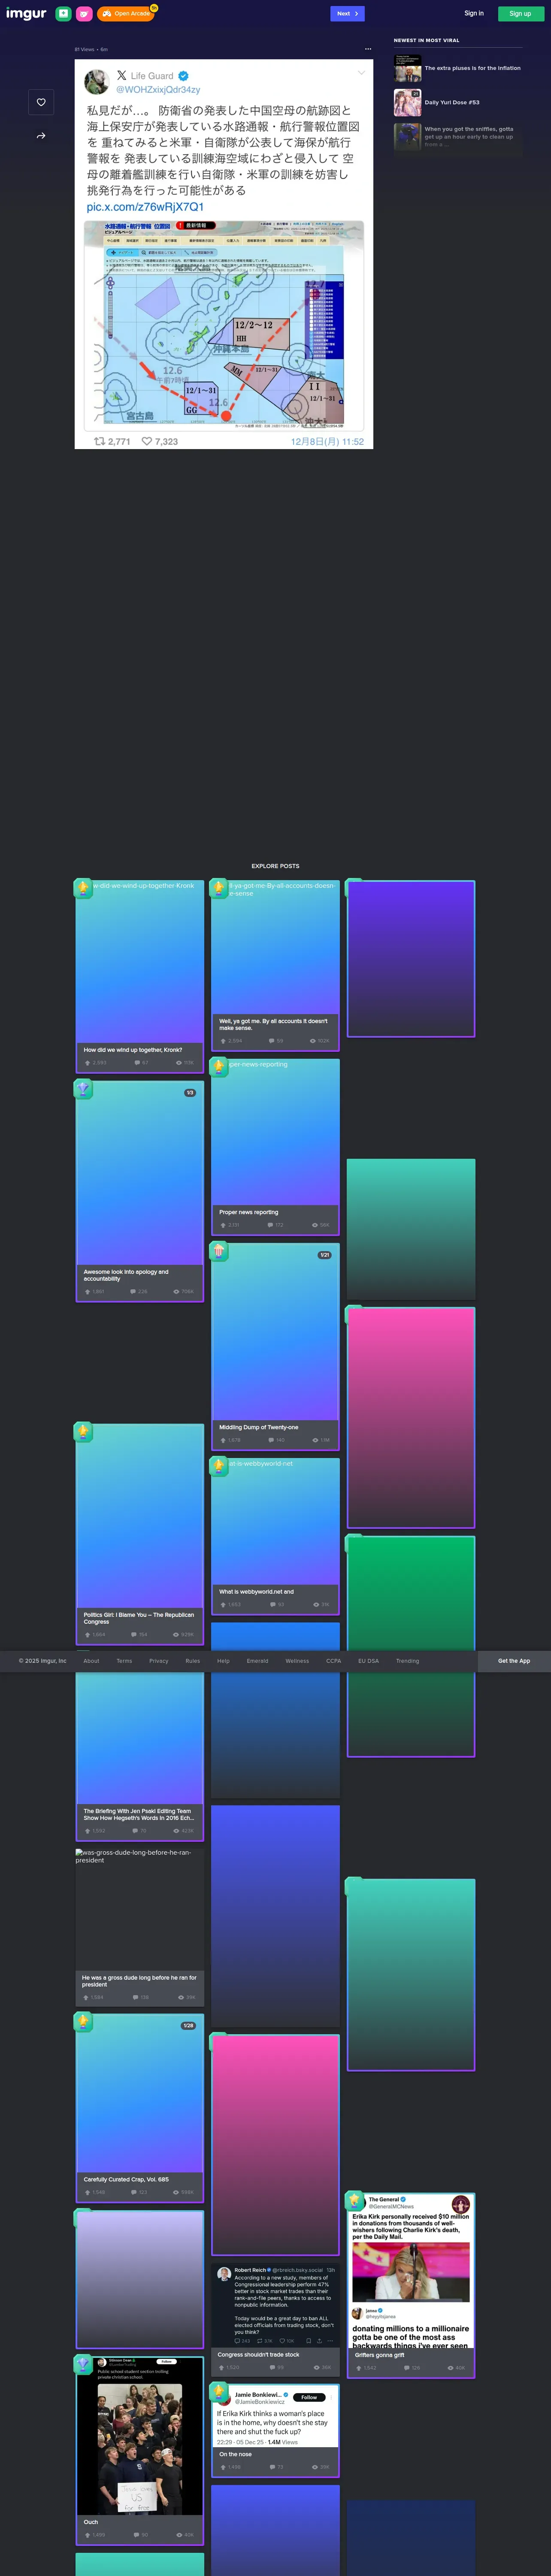Open 'Awesome look into apology and accountability' card
This screenshot has height=2576, width=551.
coord(140,1191)
